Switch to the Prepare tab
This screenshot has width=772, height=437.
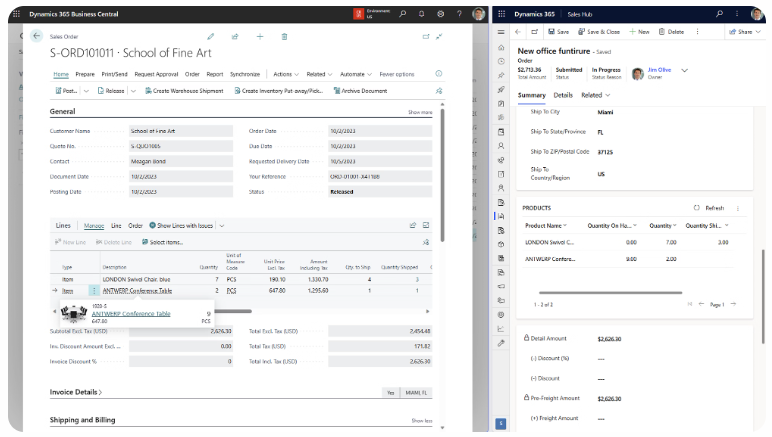point(85,74)
